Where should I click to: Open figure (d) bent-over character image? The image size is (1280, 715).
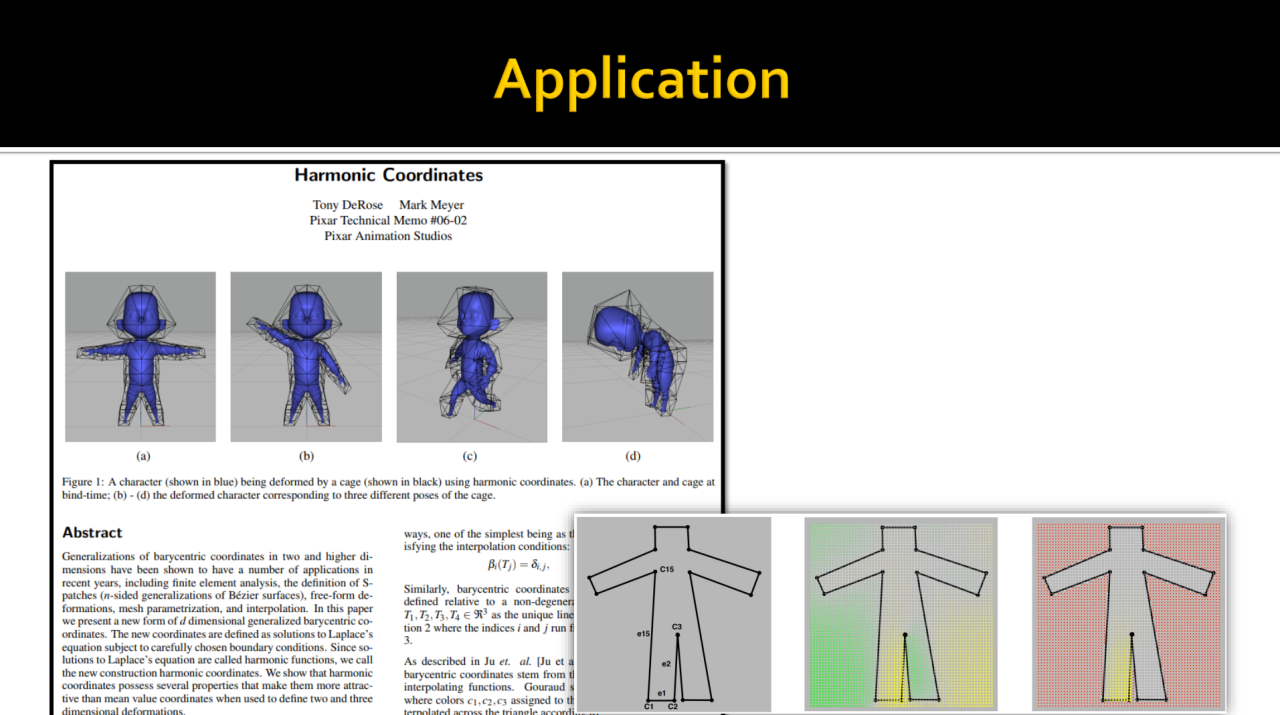(x=637, y=356)
